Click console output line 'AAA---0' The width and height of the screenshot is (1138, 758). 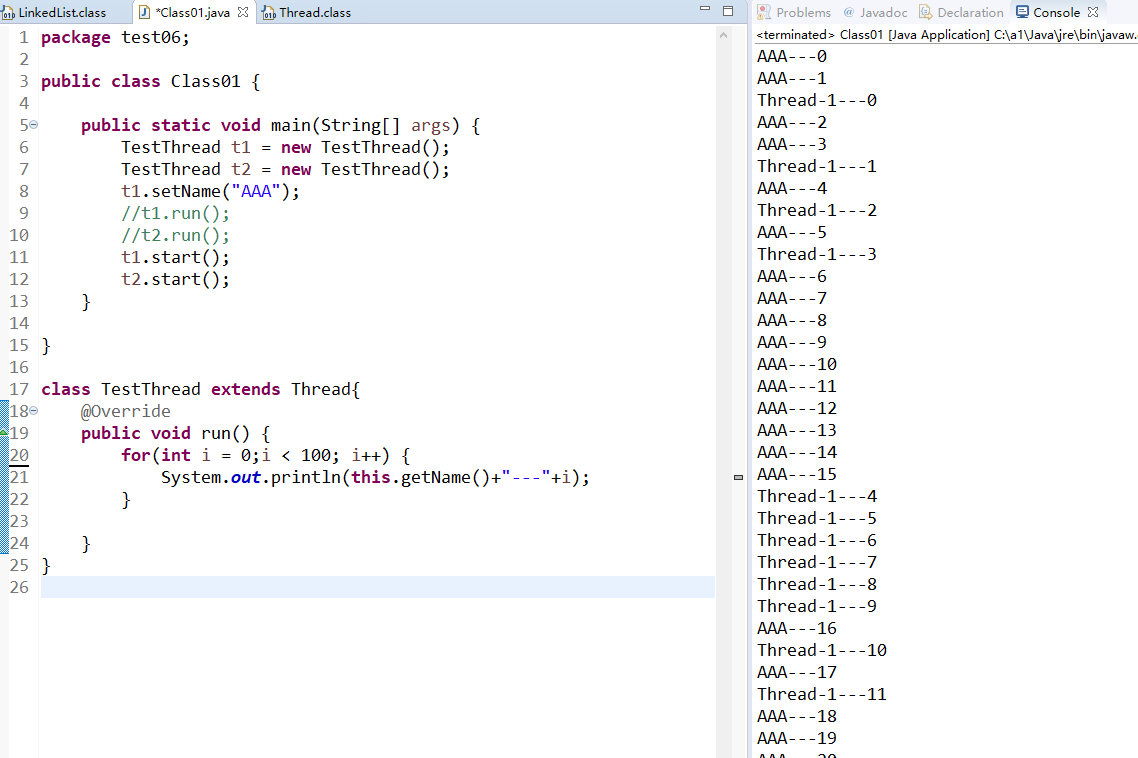pyautogui.click(x=792, y=57)
